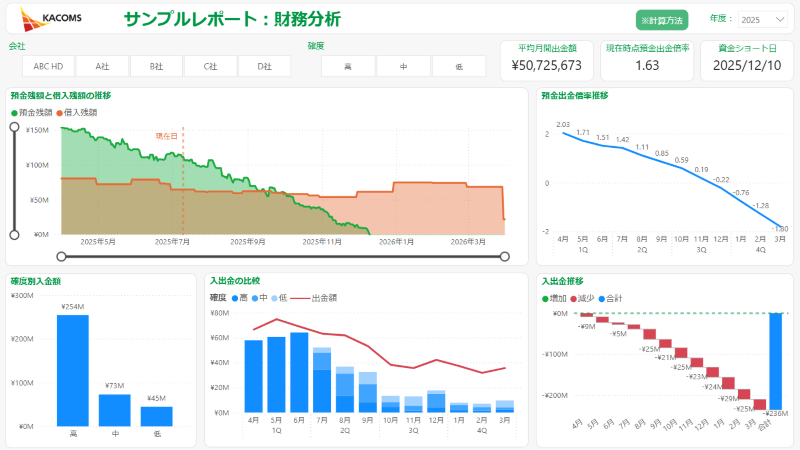Toggle the 確度 中 filter
Image resolution: width=800 pixels, height=450 pixels.
pyautogui.click(x=404, y=66)
